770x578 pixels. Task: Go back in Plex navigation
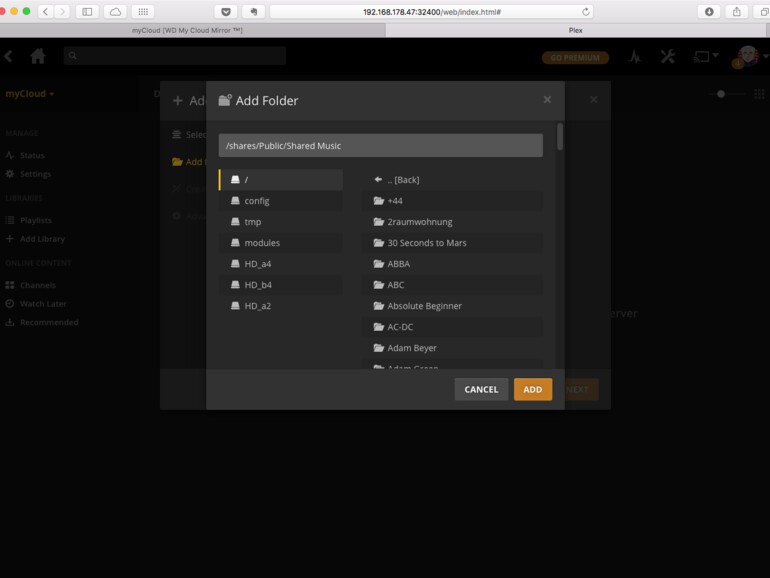8,56
